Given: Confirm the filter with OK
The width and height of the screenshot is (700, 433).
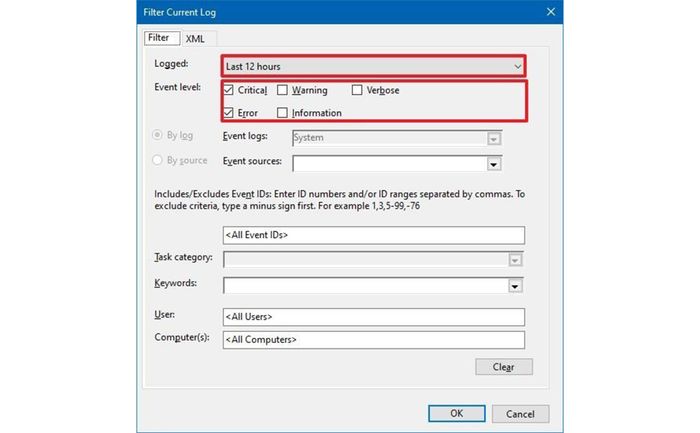Looking at the screenshot, I should (456, 413).
